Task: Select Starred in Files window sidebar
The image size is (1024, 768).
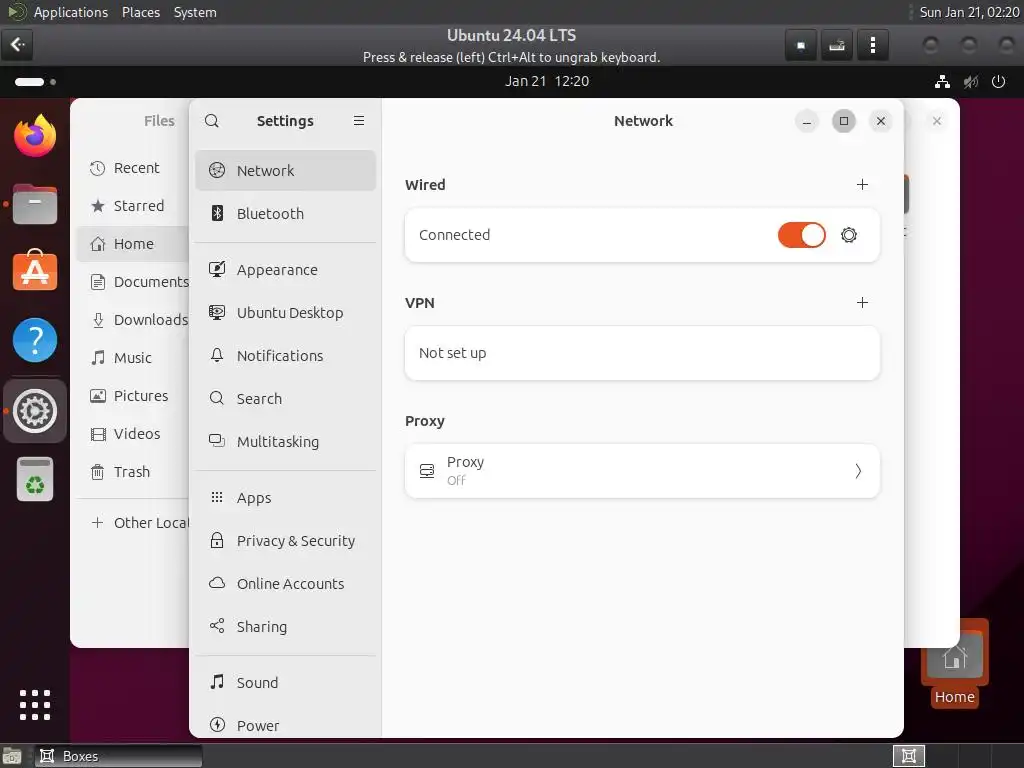Action: click(133, 206)
